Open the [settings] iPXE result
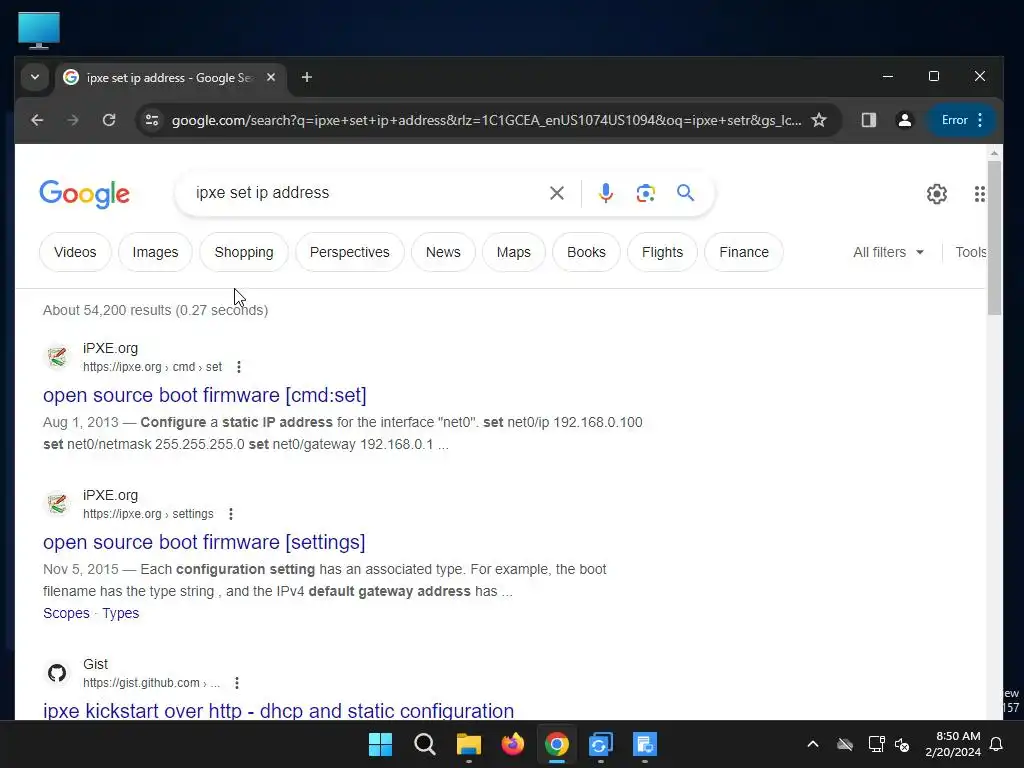The image size is (1024, 768). 204,542
